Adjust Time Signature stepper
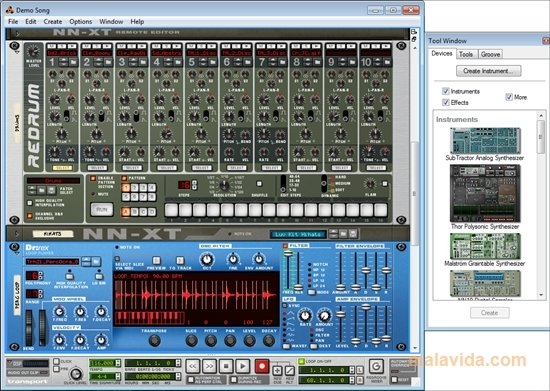This screenshot has width=550, height=391. point(118,377)
